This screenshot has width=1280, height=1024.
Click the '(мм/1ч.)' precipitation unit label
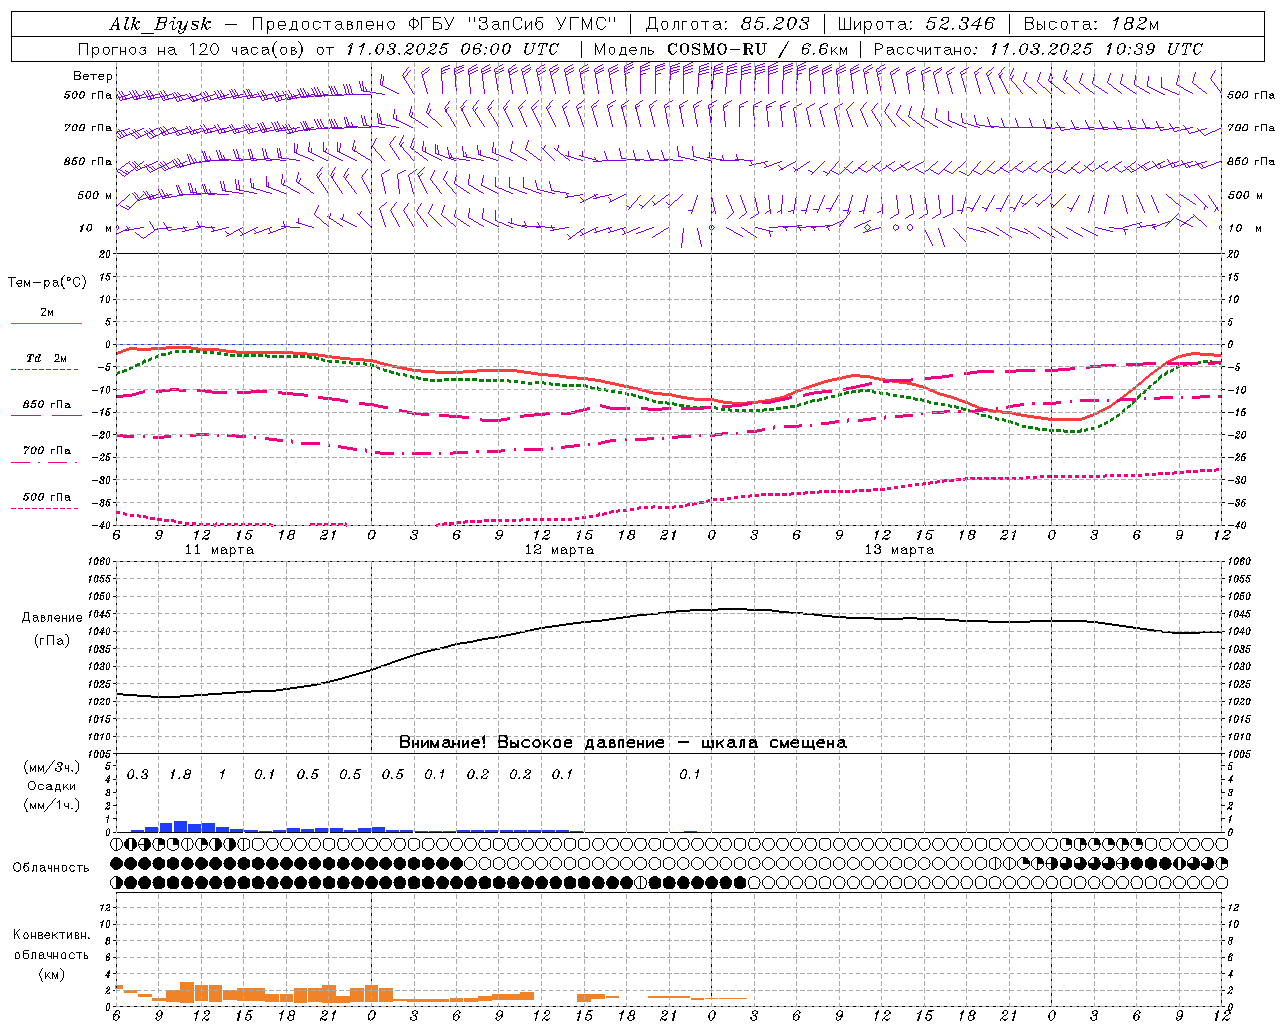(52, 805)
